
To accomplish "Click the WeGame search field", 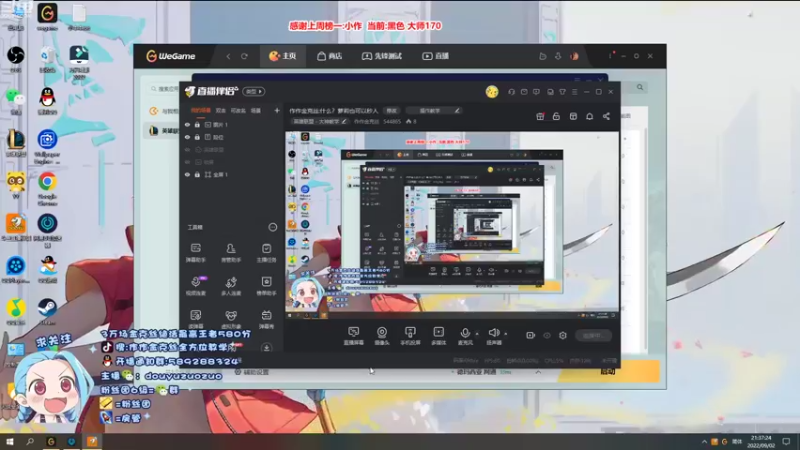I will [x=163, y=89].
